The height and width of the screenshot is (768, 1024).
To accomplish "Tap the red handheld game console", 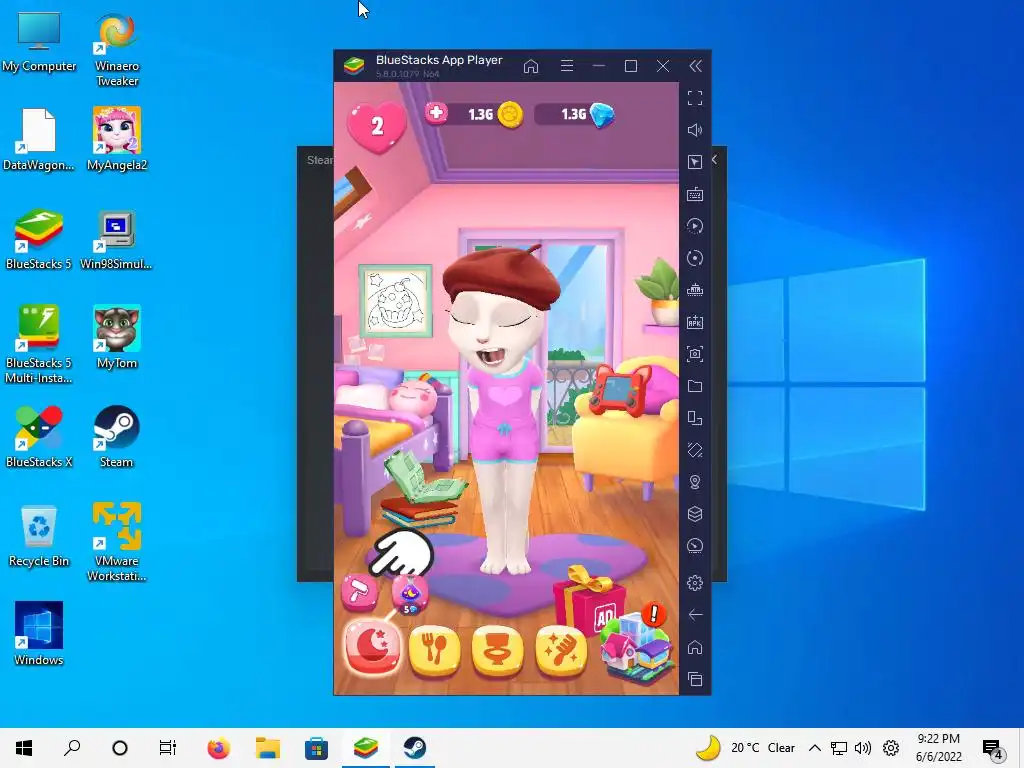I will pos(619,390).
